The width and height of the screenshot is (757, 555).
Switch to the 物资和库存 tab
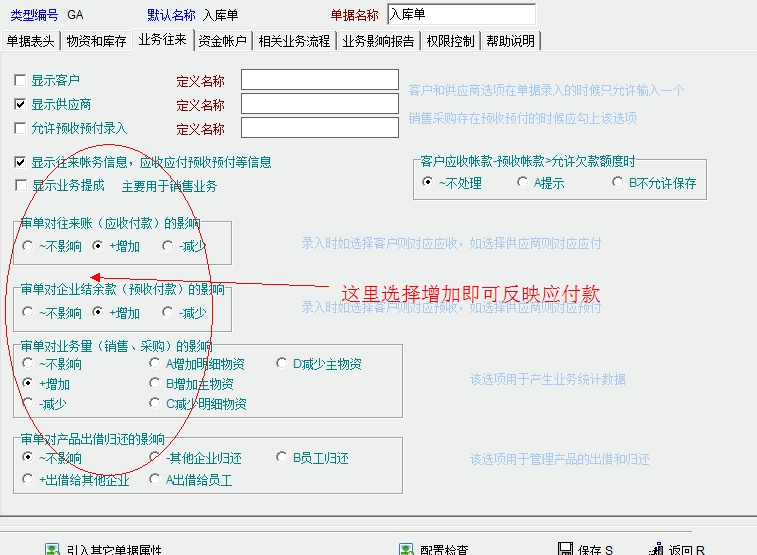(x=96, y=41)
